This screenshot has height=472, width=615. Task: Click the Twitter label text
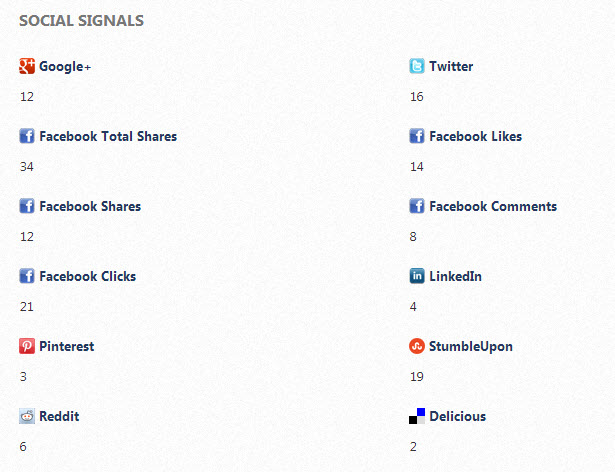pos(451,67)
